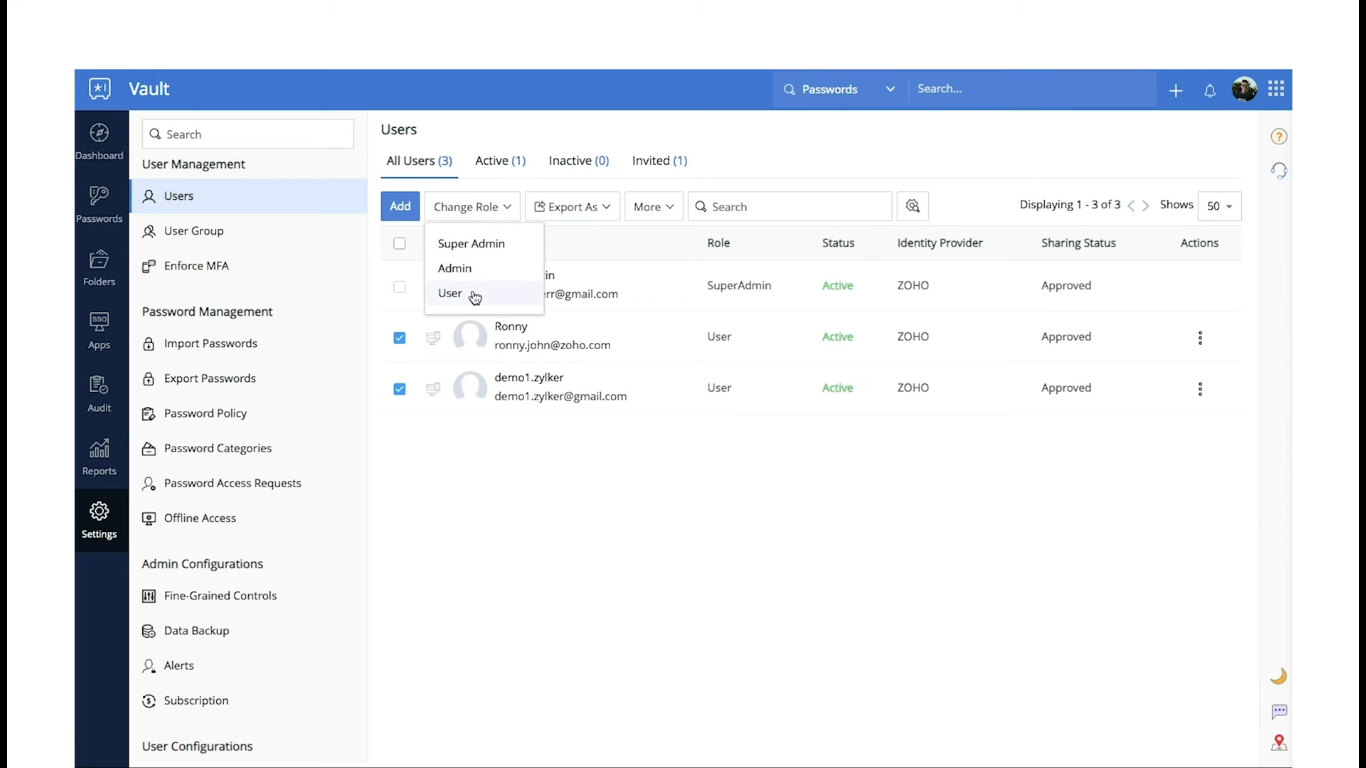Viewport: 1366px width, 768px height.
Task: Open the Export As dropdown
Action: click(x=572, y=206)
